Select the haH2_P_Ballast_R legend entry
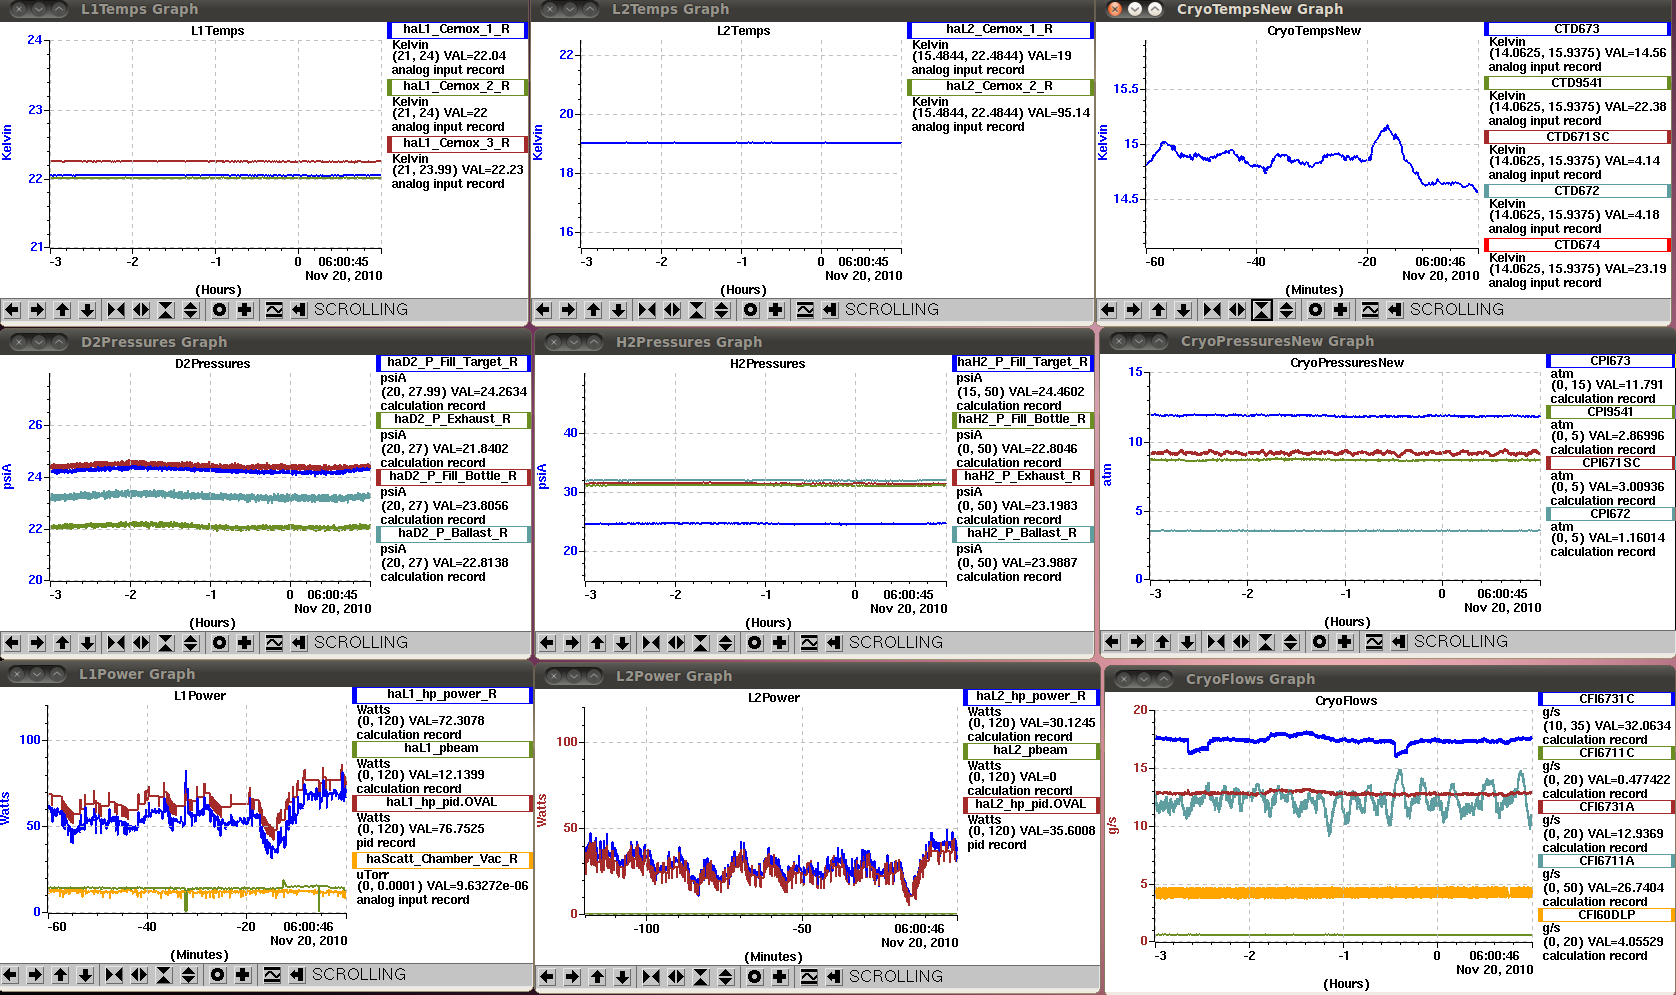 click(1022, 534)
